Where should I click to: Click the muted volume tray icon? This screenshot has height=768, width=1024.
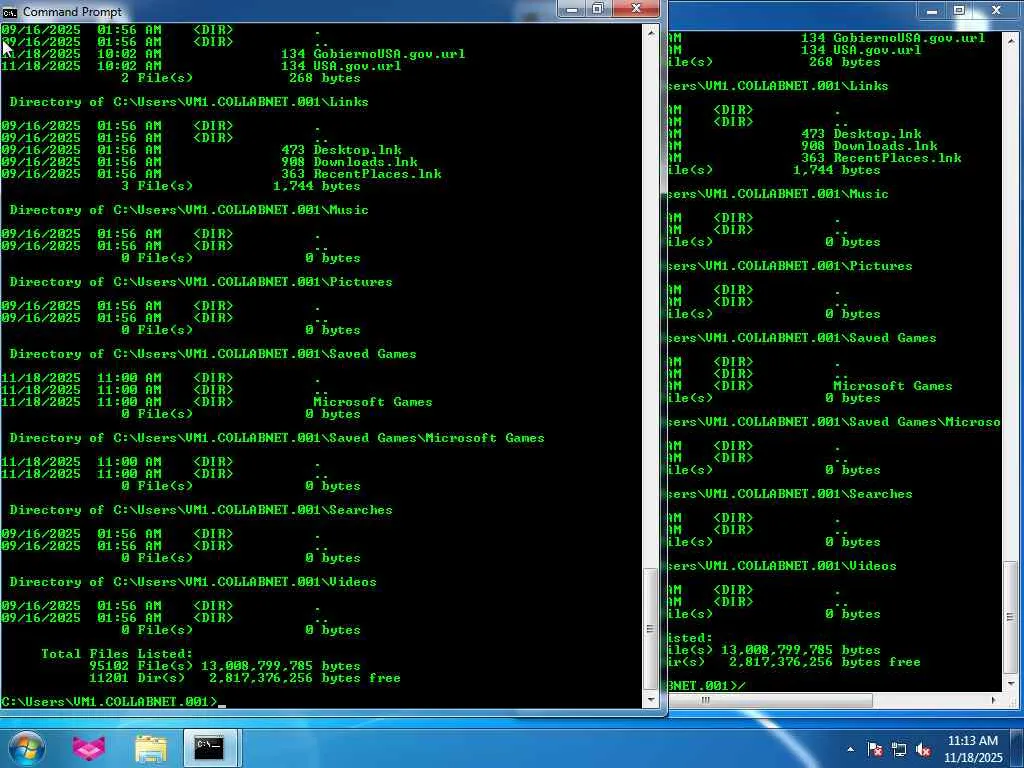[x=923, y=749]
